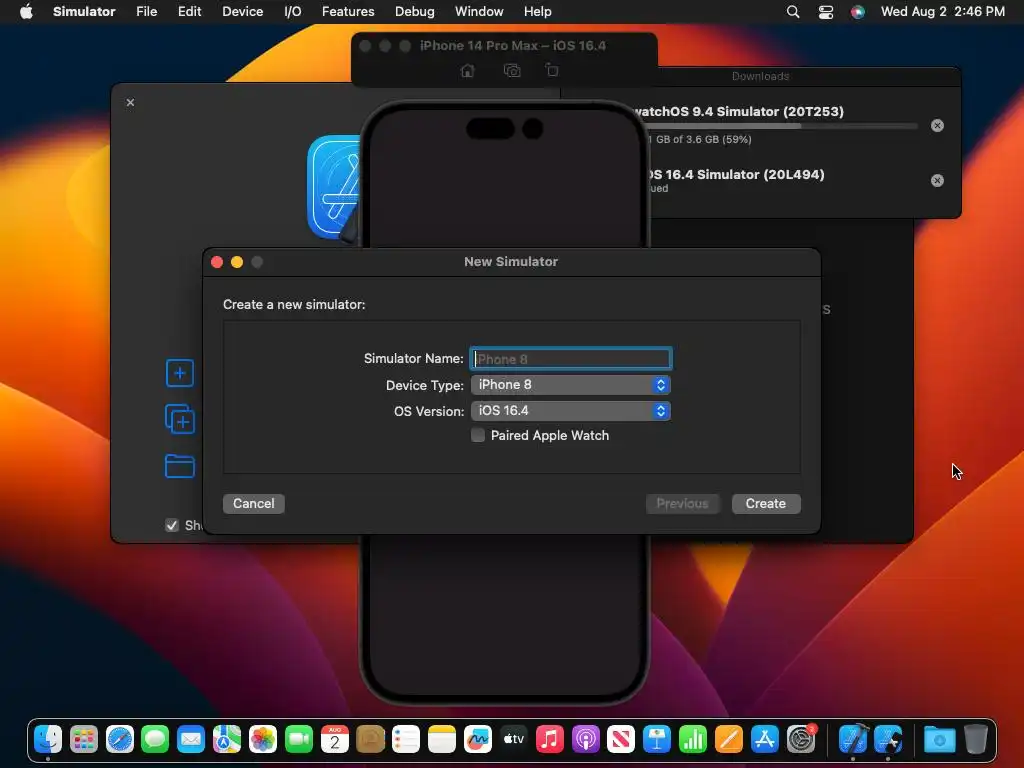Open the Debug menu
This screenshot has height=768, width=1024.
click(415, 12)
